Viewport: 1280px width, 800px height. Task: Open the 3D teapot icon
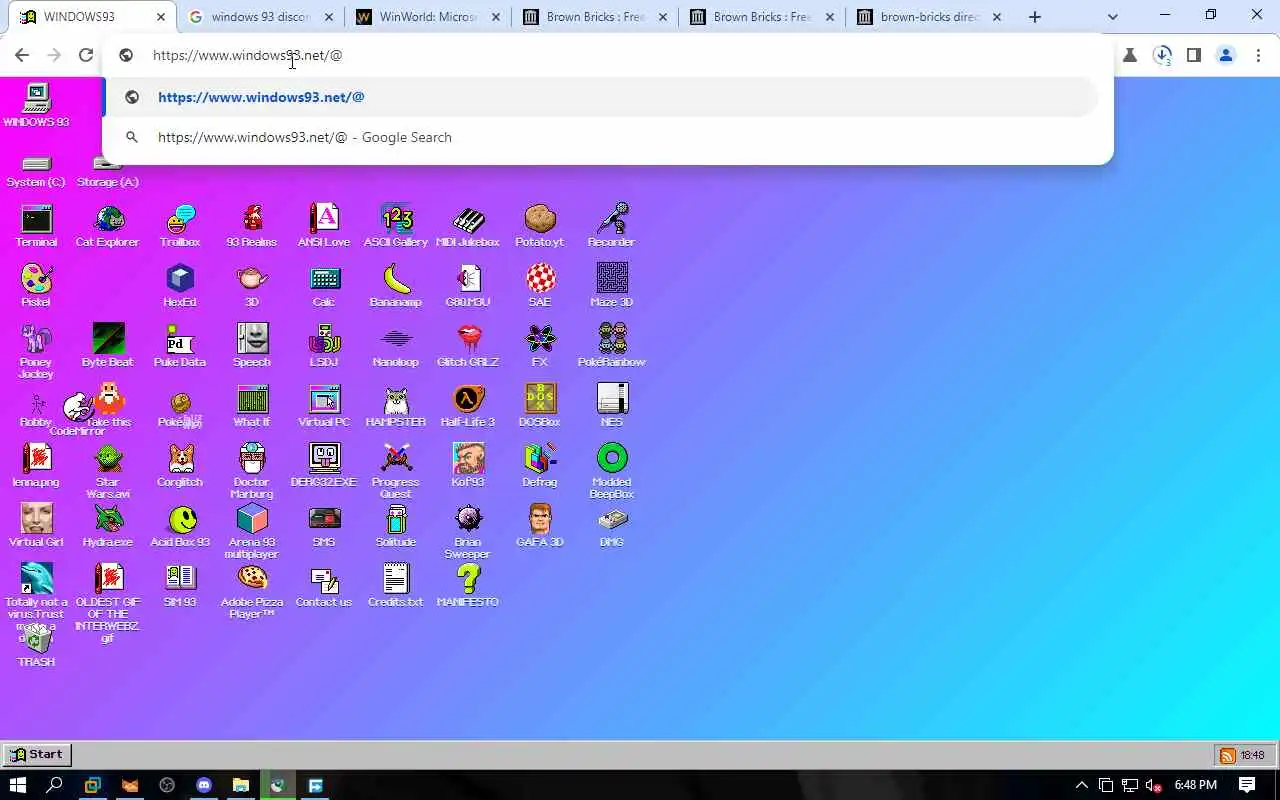252,286
